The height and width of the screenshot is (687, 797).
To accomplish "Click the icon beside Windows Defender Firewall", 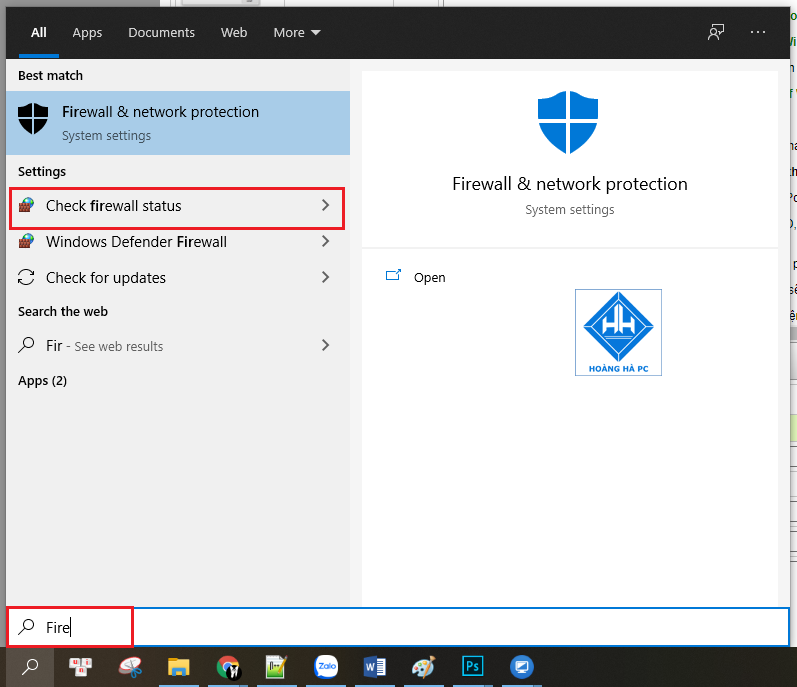I will pyautogui.click(x=26, y=241).
